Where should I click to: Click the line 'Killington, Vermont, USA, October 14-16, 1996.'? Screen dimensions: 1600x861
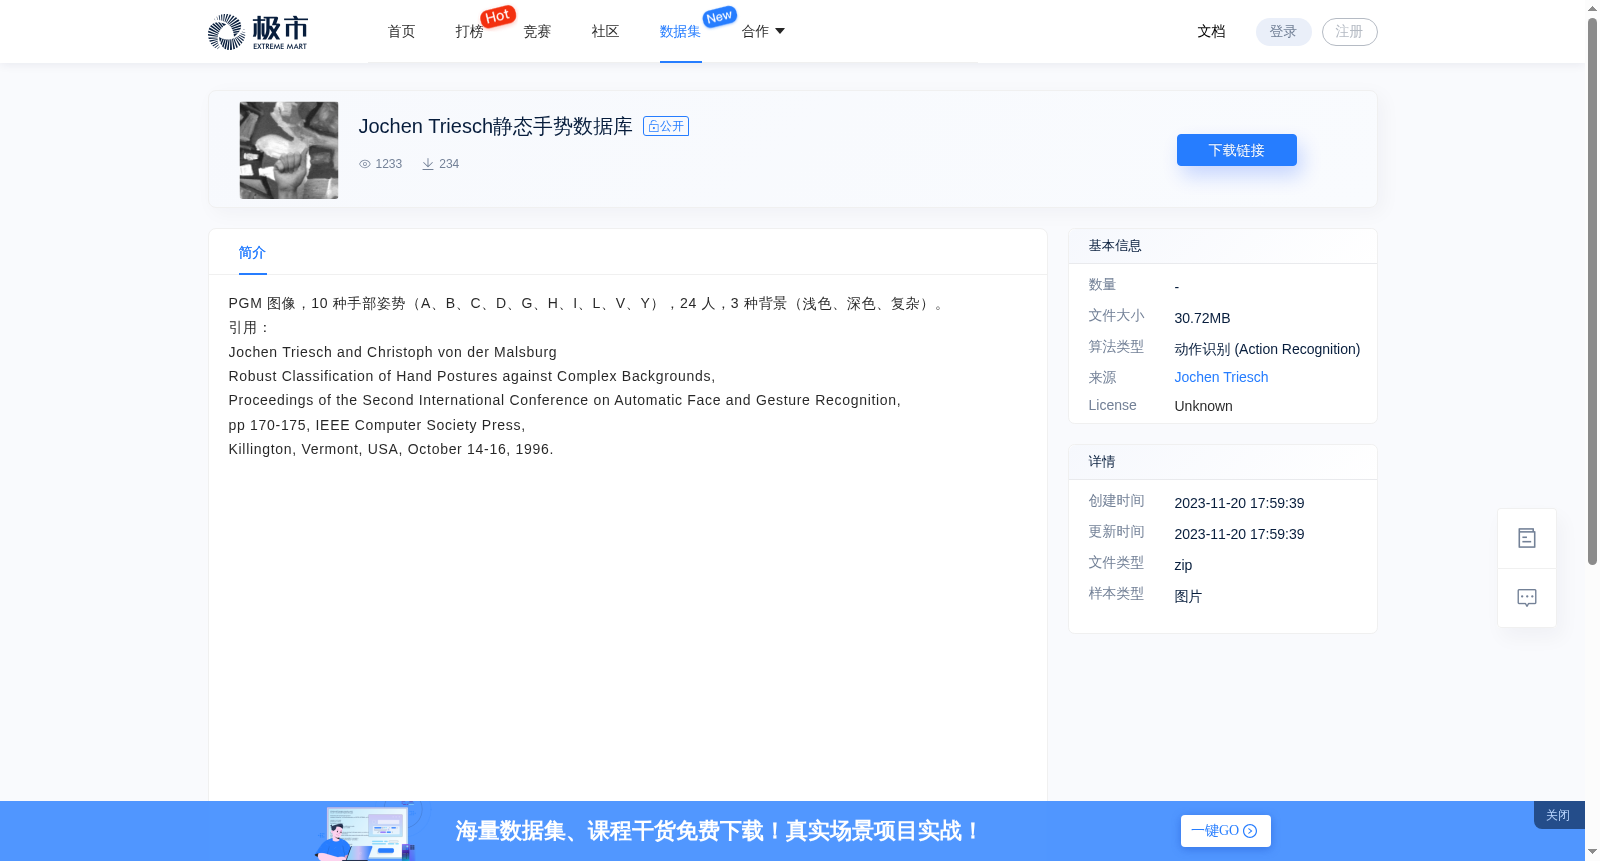tap(391, 449)
